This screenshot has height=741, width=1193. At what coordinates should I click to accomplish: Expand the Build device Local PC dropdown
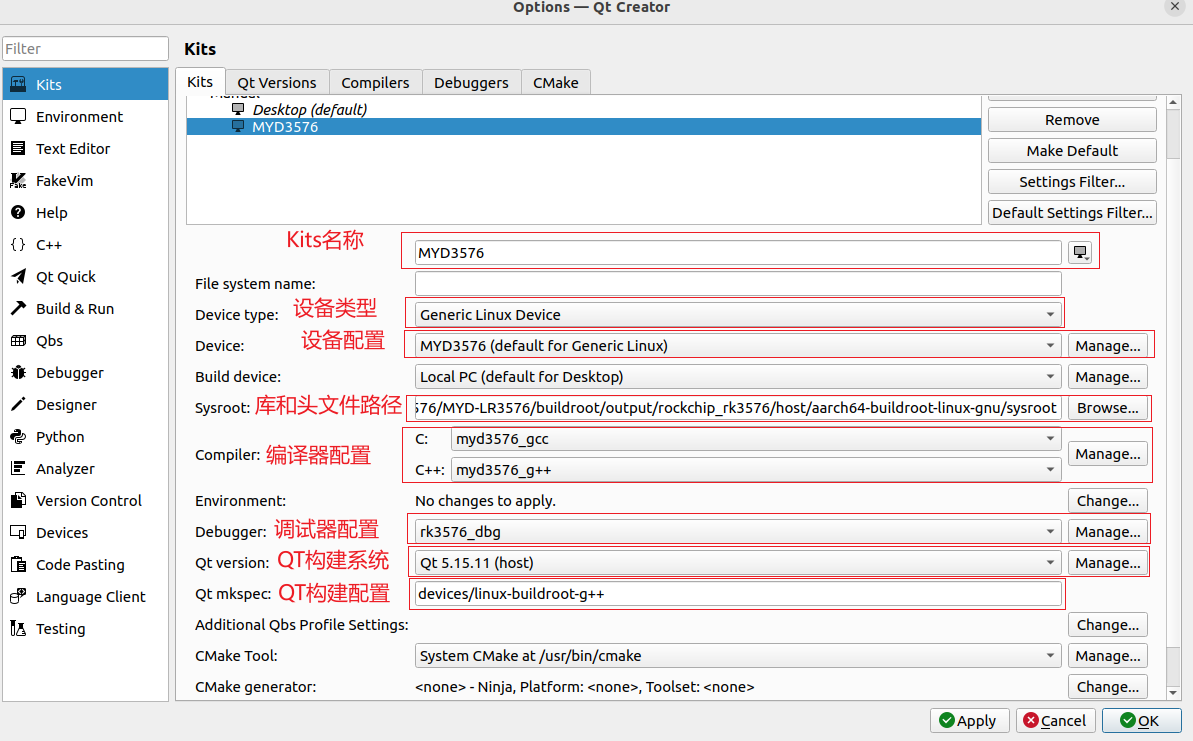coord(738,377)
